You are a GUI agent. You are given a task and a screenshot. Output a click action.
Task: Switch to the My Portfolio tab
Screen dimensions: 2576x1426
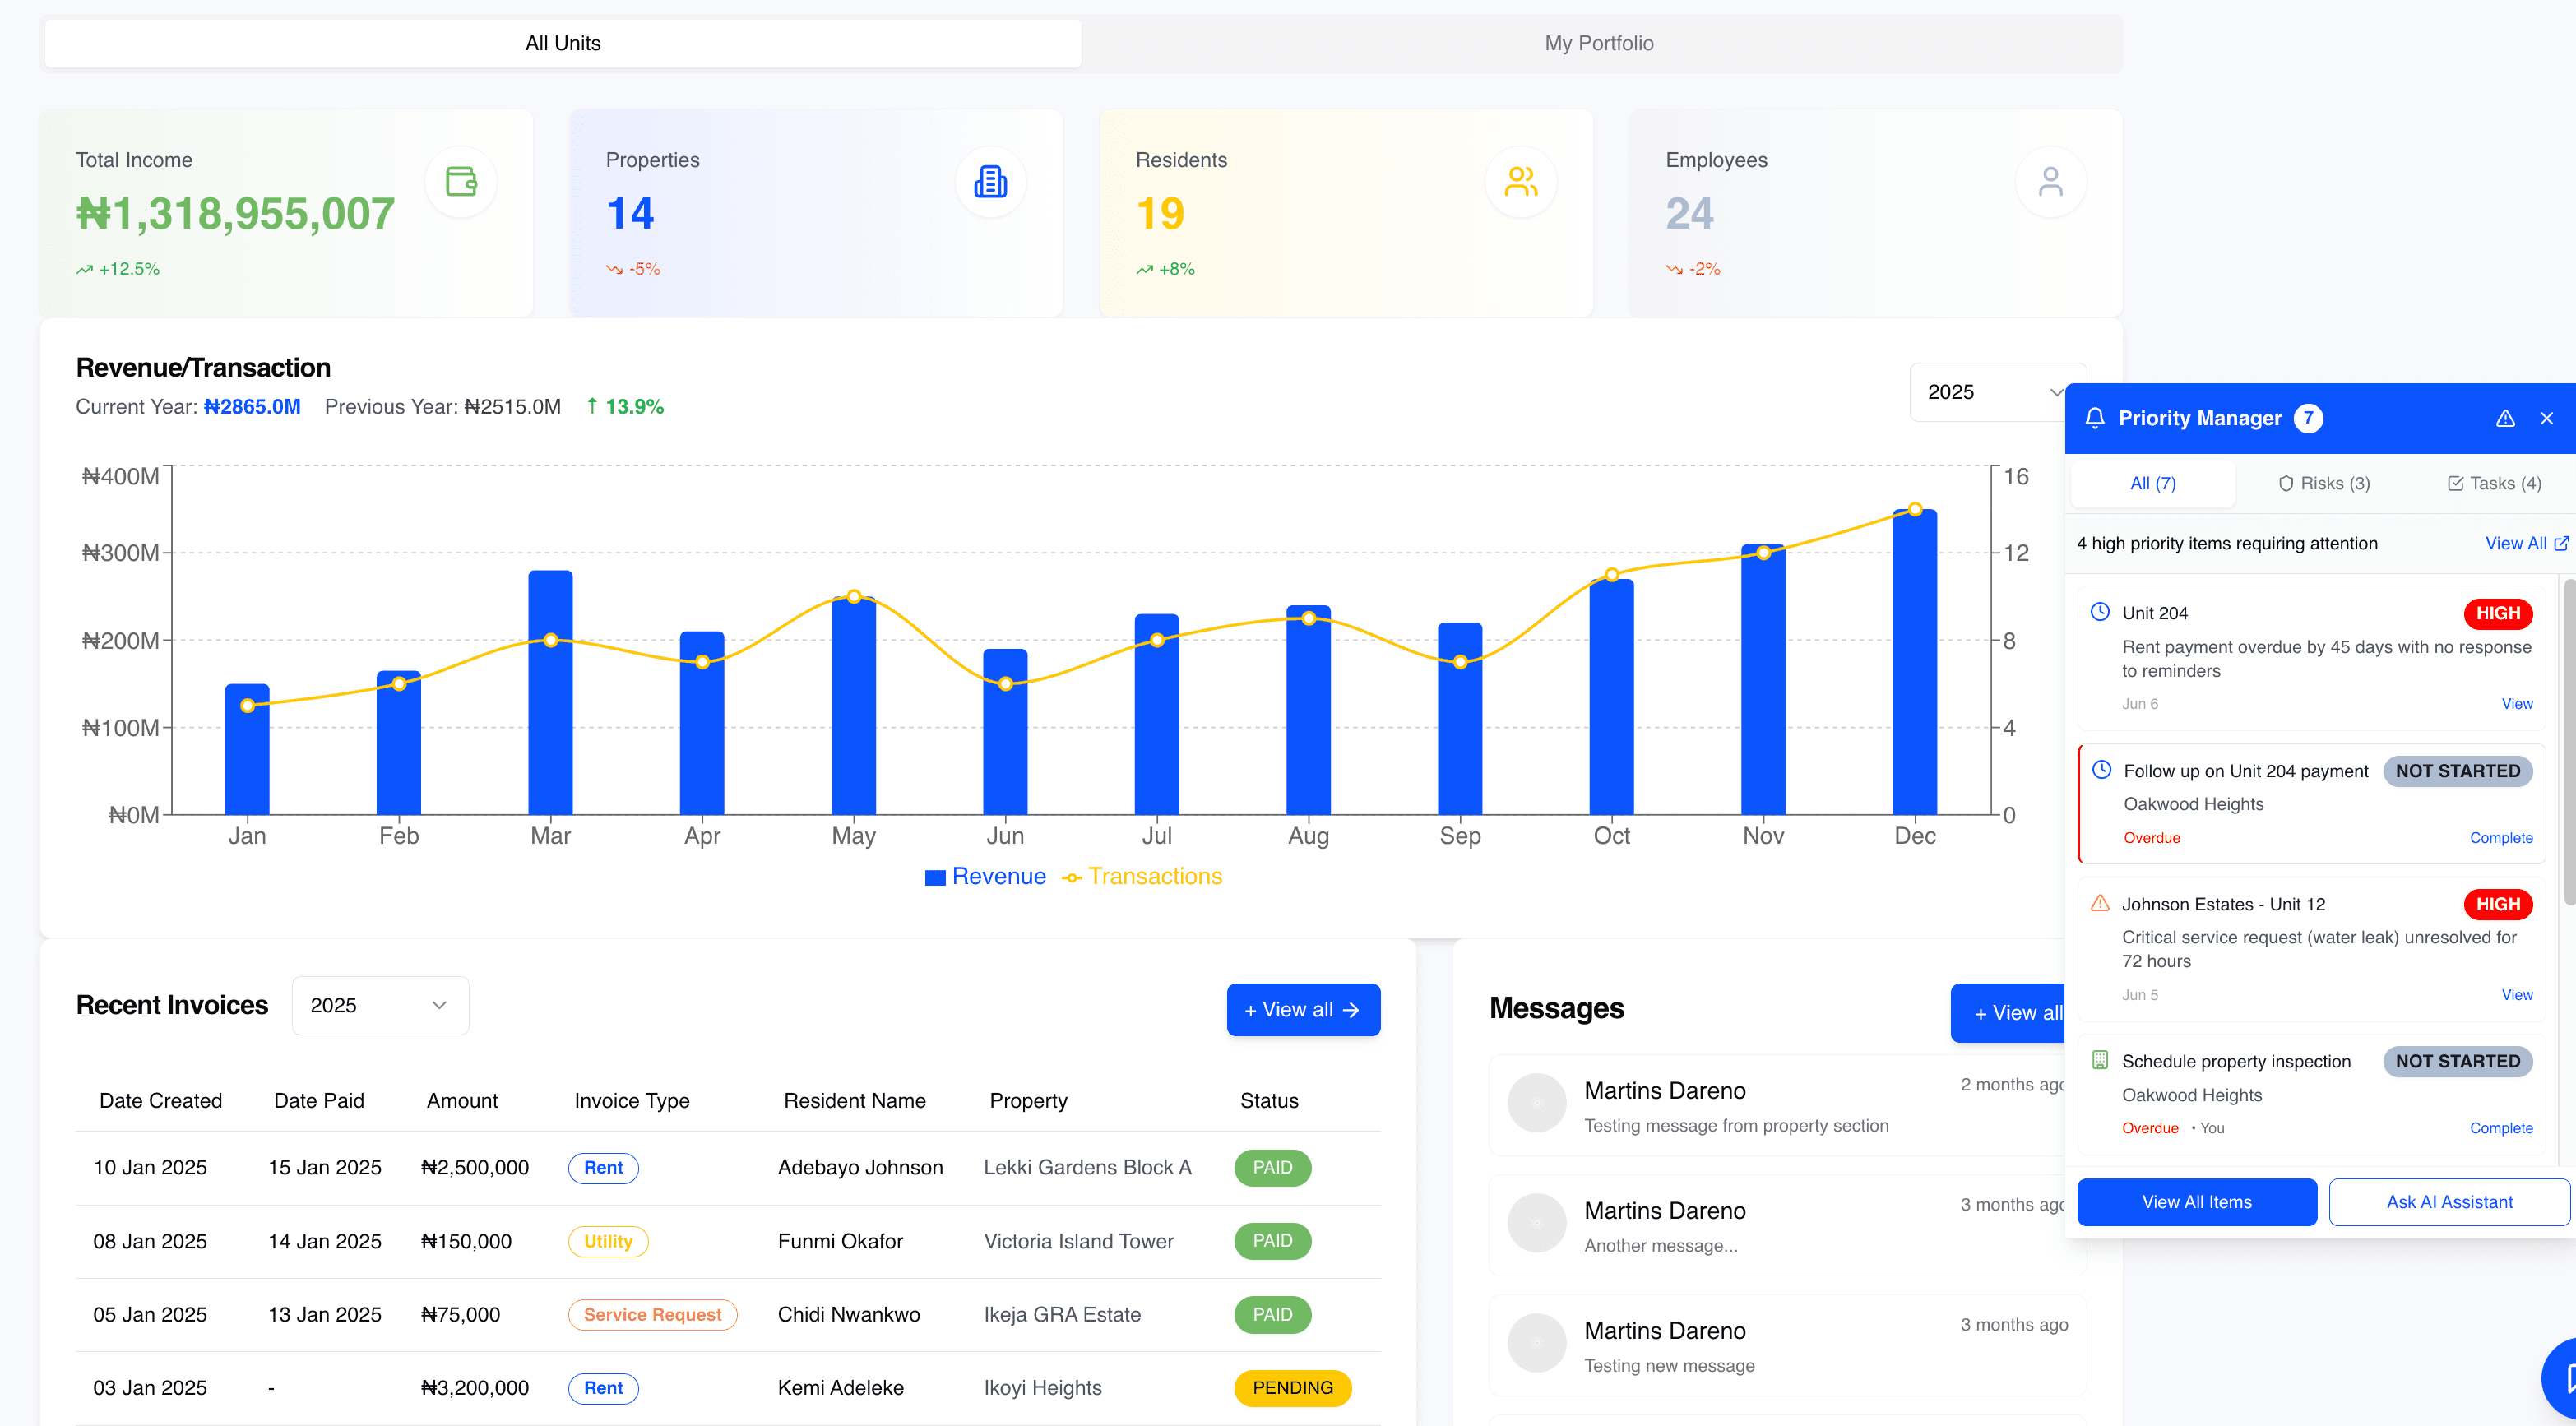point(1598,43)
